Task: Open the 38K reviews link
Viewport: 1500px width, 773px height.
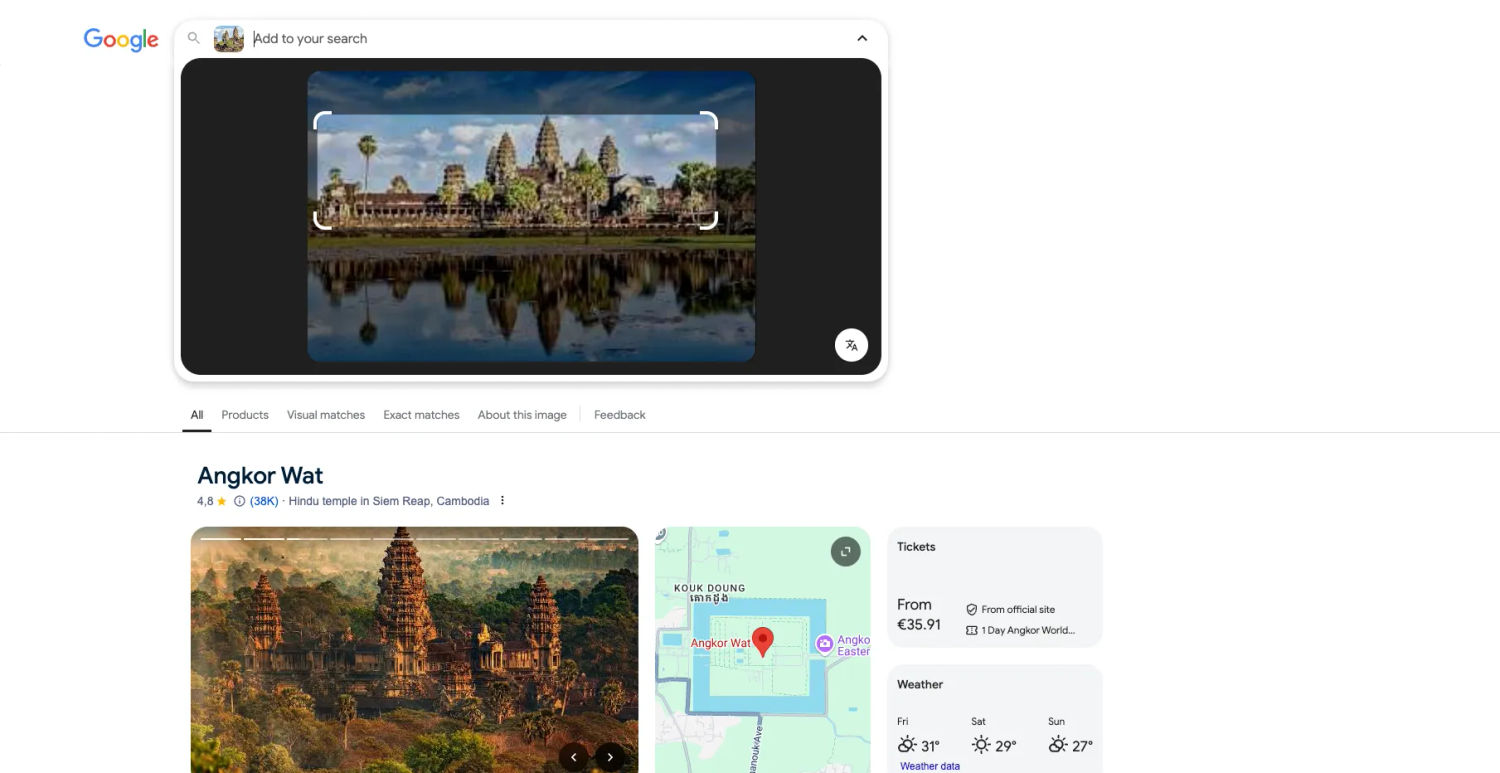Action: [x=264, y=501]
